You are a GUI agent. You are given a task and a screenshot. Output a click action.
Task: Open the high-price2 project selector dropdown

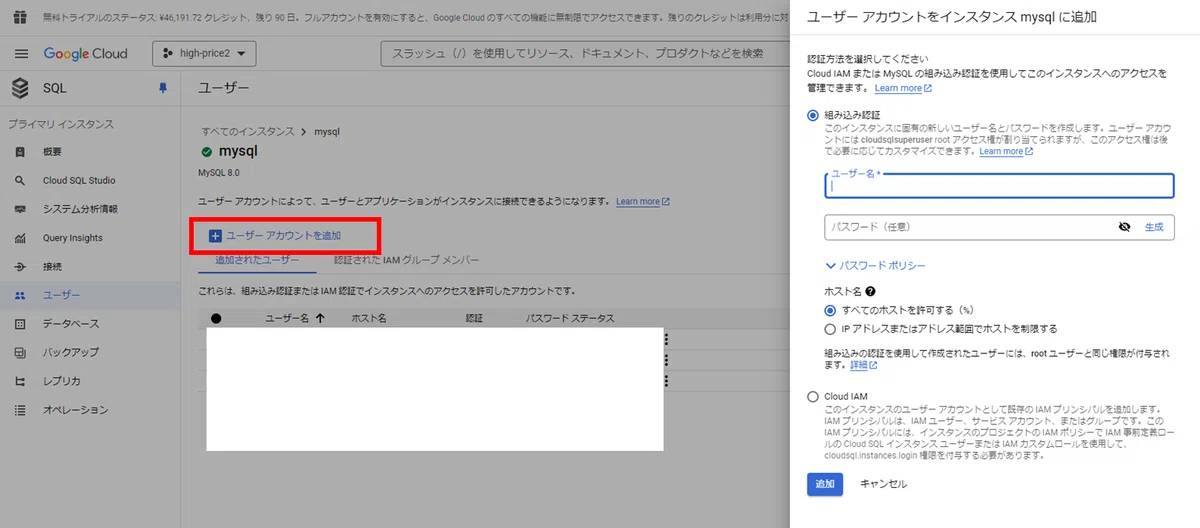pos(205,53)
